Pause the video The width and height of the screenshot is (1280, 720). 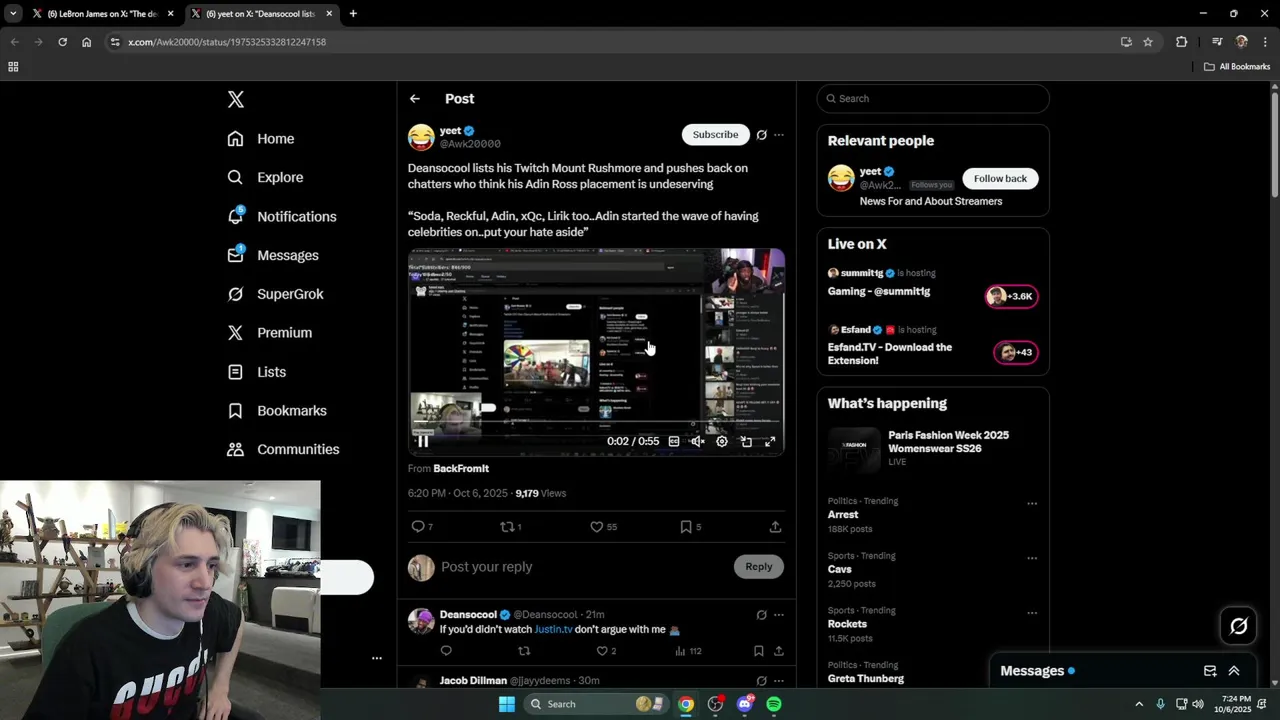(423, 441)
